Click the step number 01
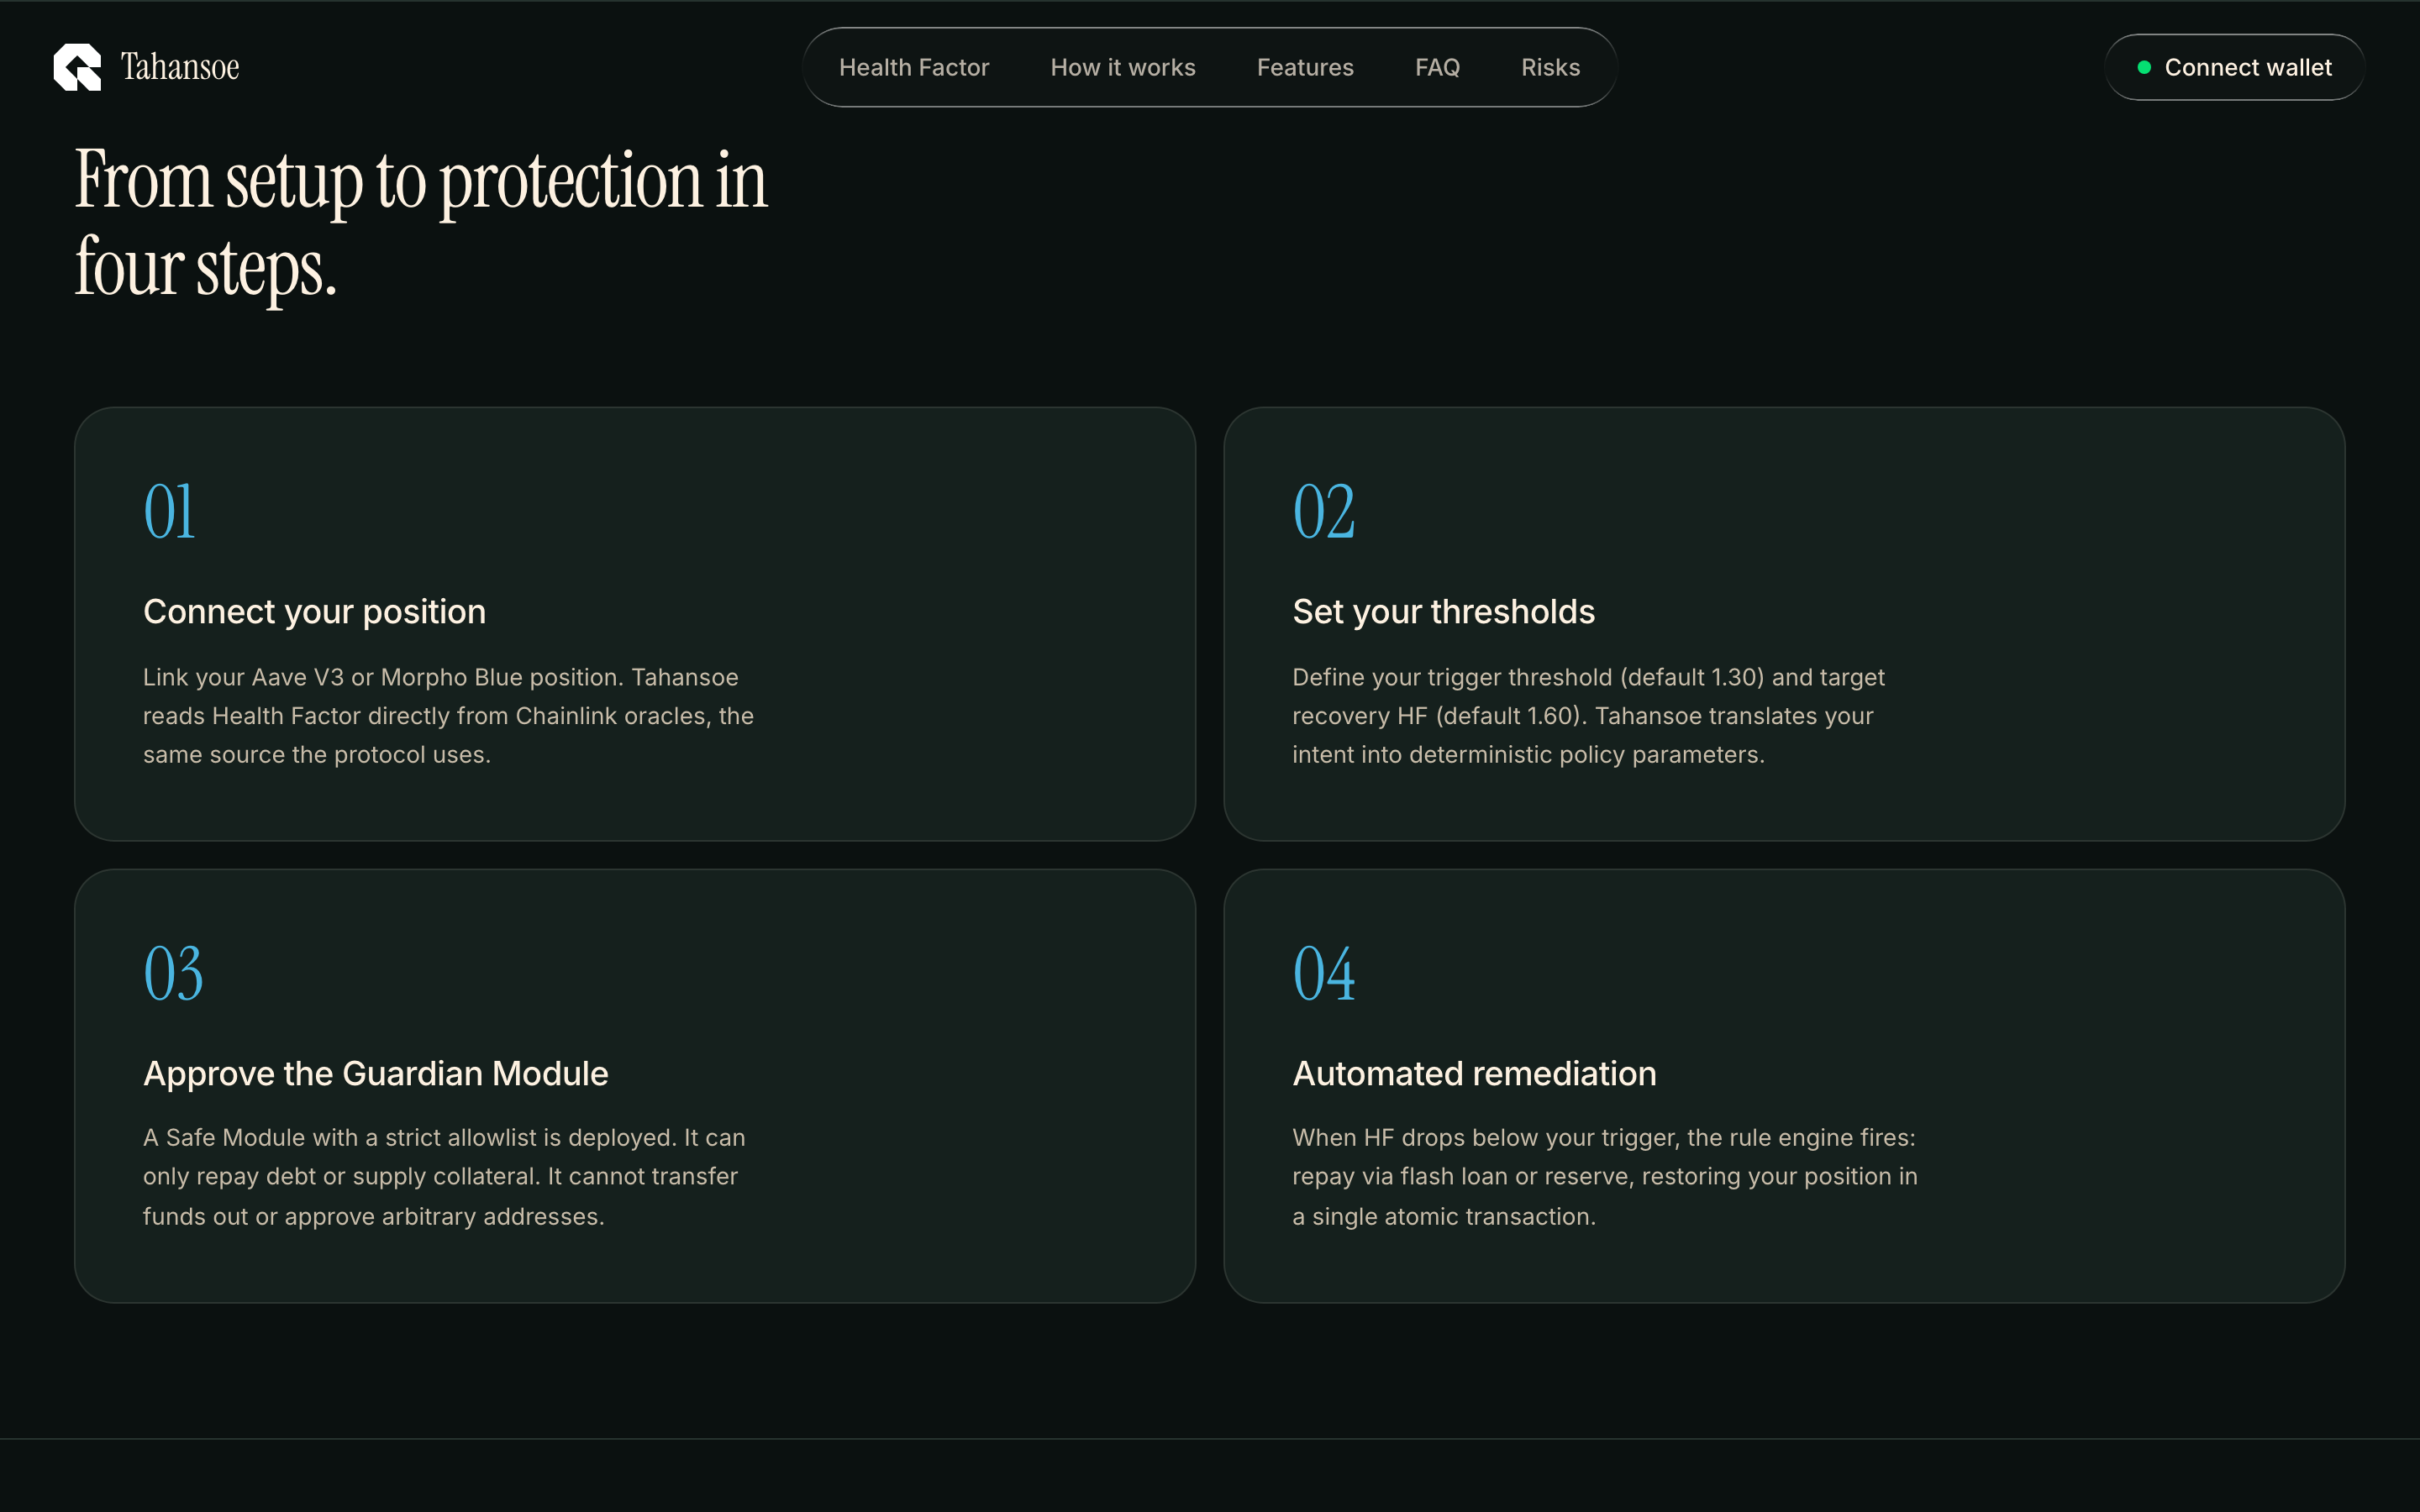 click(x=169, y=512)
